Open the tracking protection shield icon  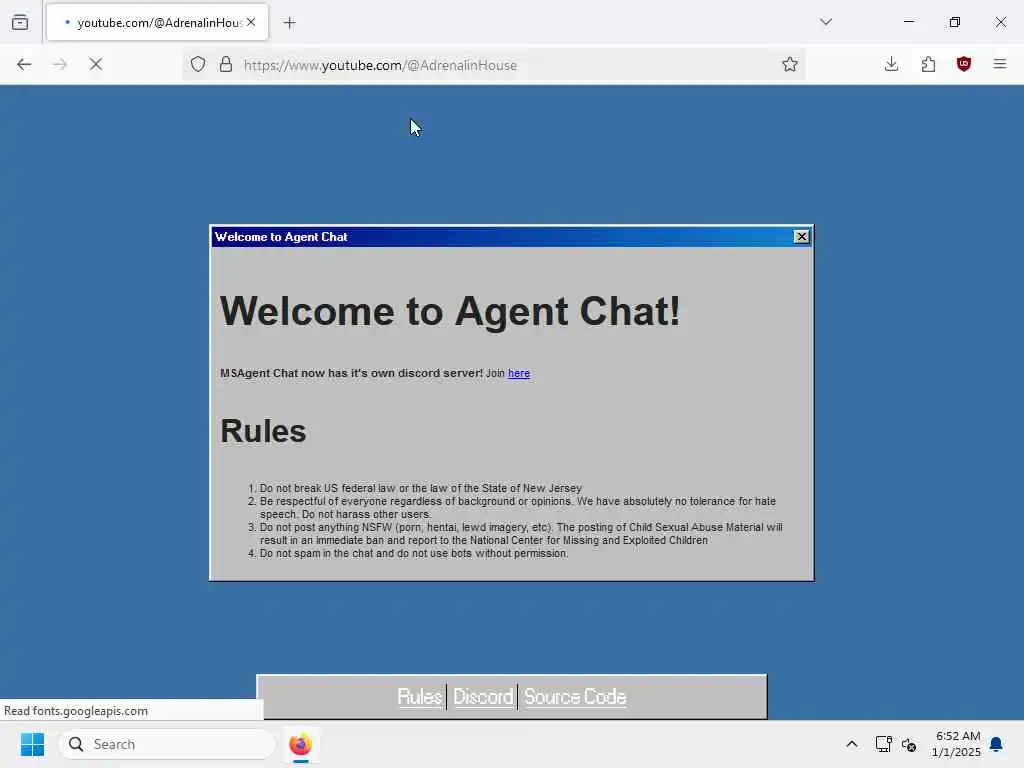pyautogui.click(x=198, y=64)
